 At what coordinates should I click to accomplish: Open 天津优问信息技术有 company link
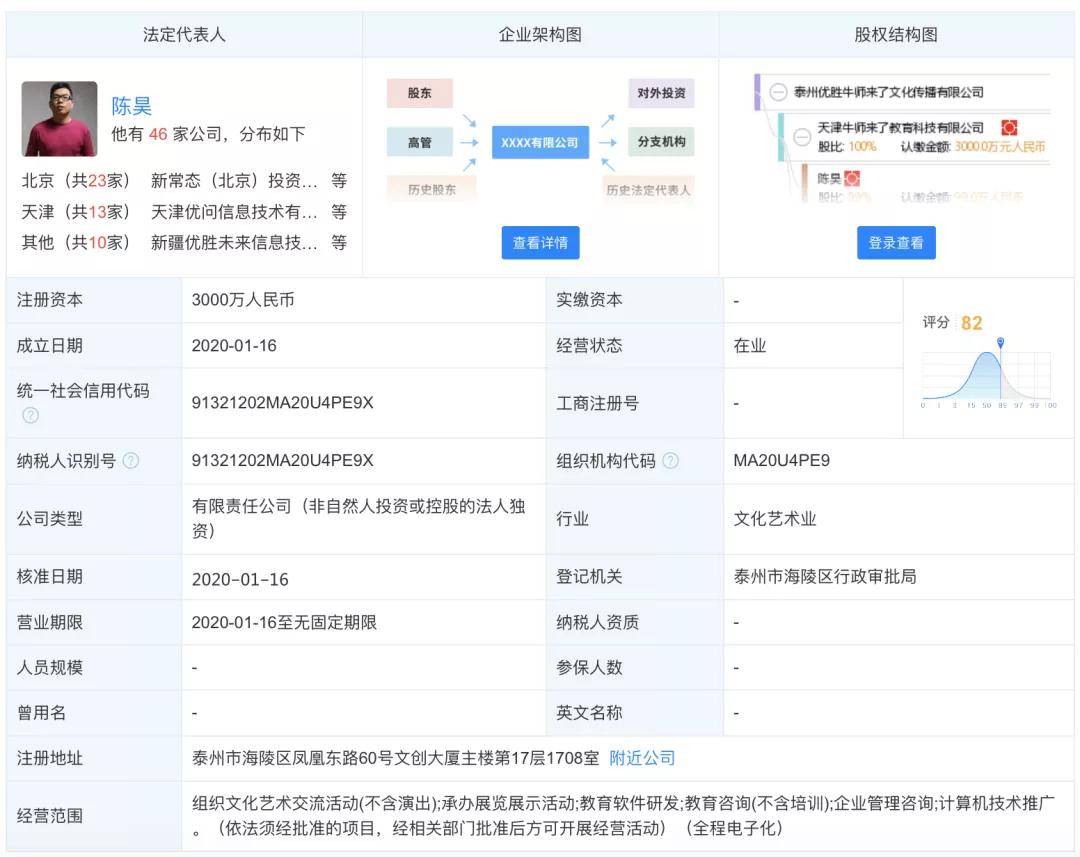pos(234,211)
